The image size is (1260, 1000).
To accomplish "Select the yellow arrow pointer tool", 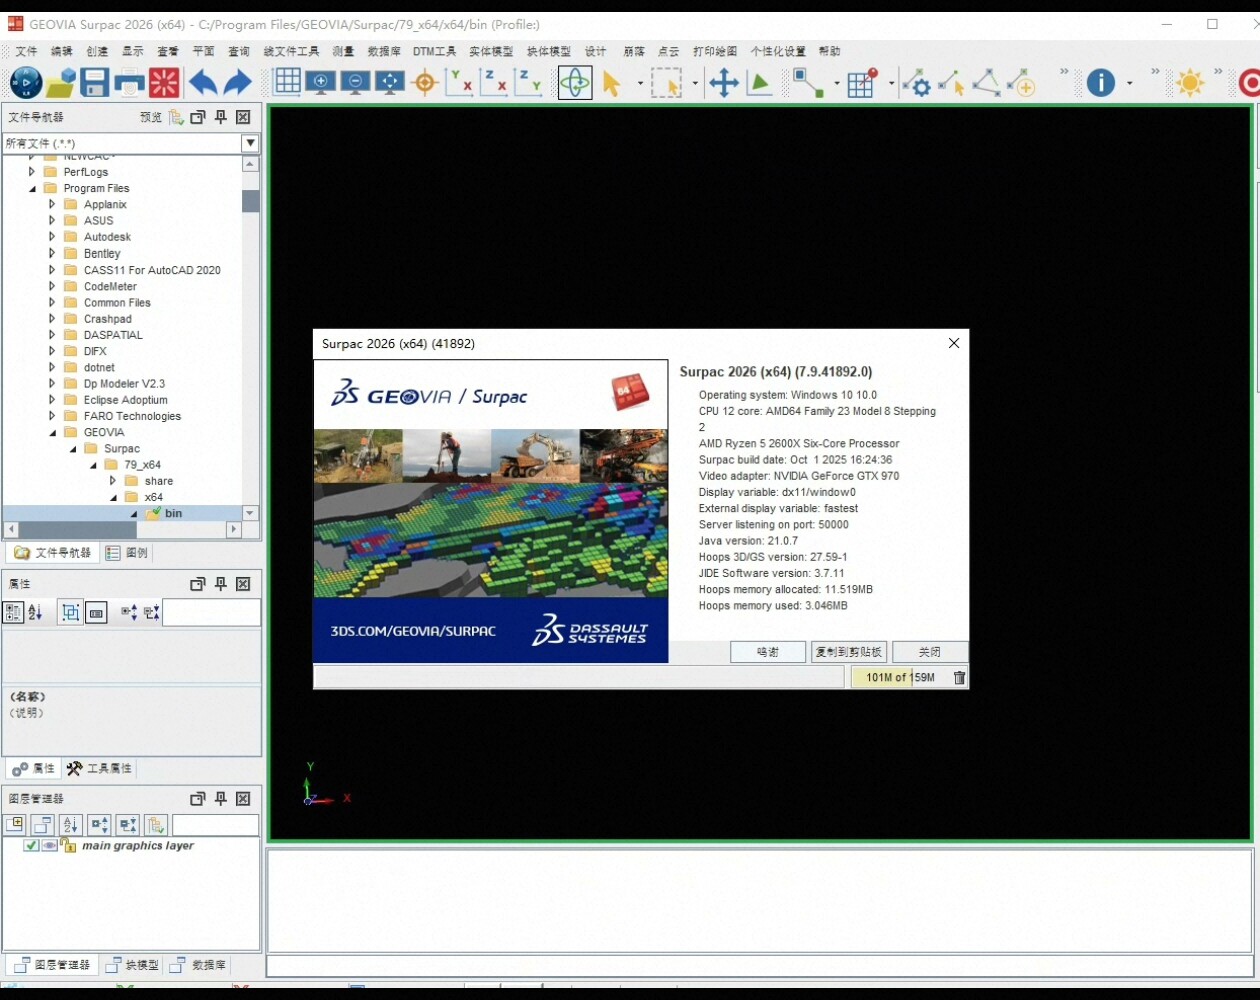I will click(x=612, y=83).
